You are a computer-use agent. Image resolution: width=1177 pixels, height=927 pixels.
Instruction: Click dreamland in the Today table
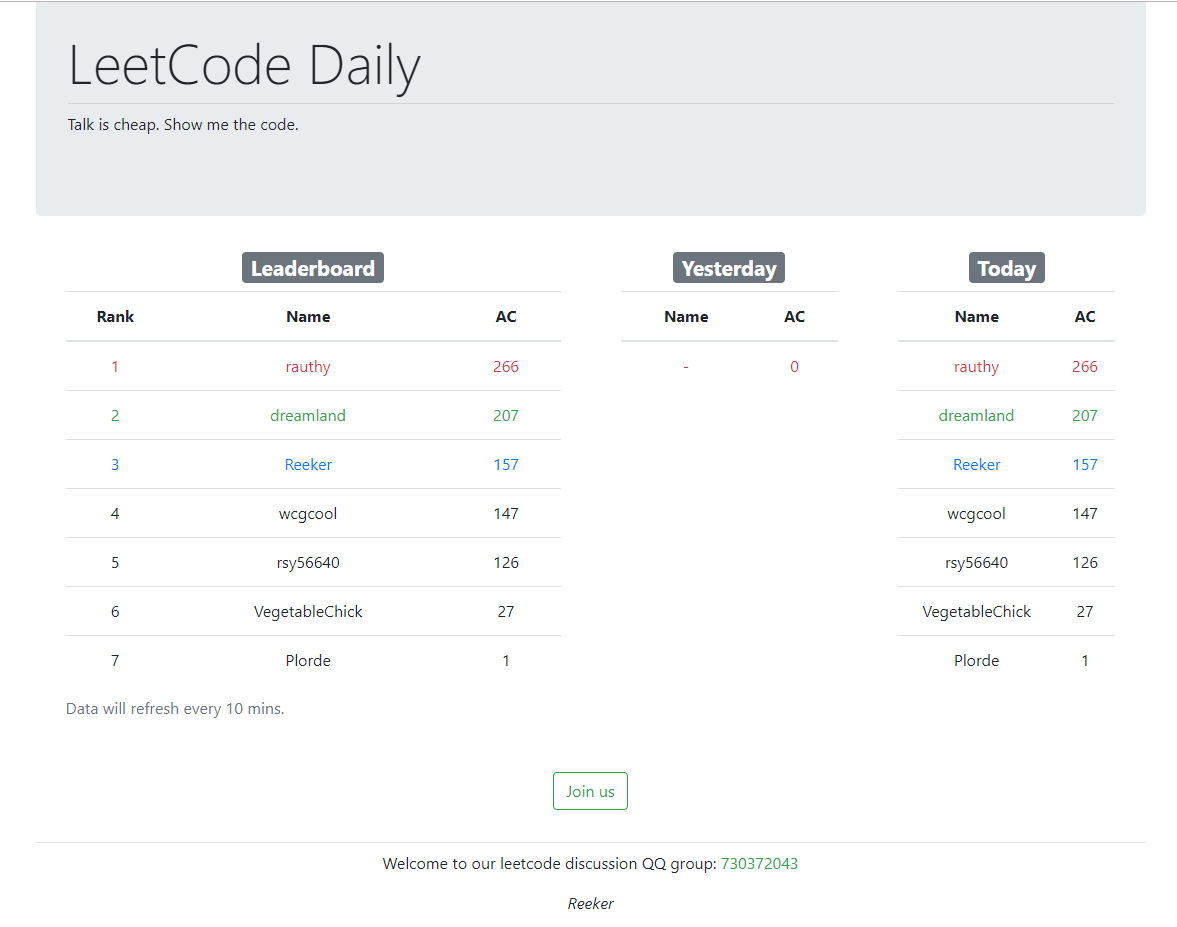coord(976,415)
